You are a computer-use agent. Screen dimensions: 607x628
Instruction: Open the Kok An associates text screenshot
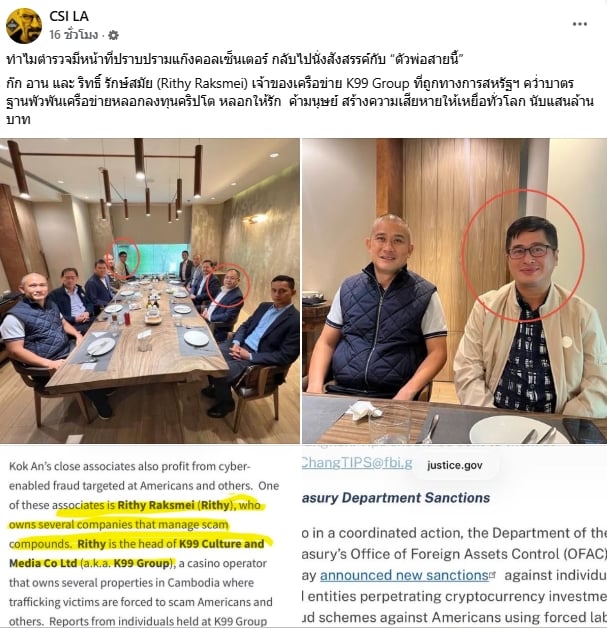(150, 536)
